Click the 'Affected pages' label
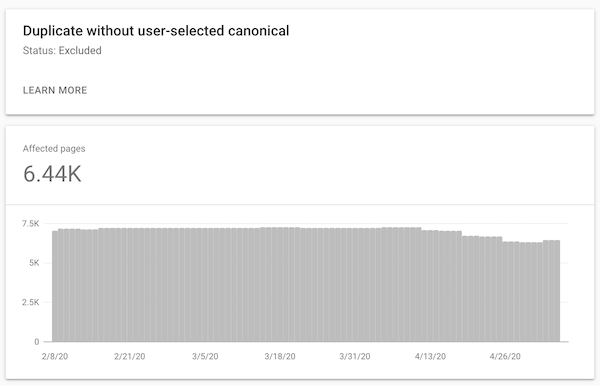The image size is (600, 386). [54, 148]
